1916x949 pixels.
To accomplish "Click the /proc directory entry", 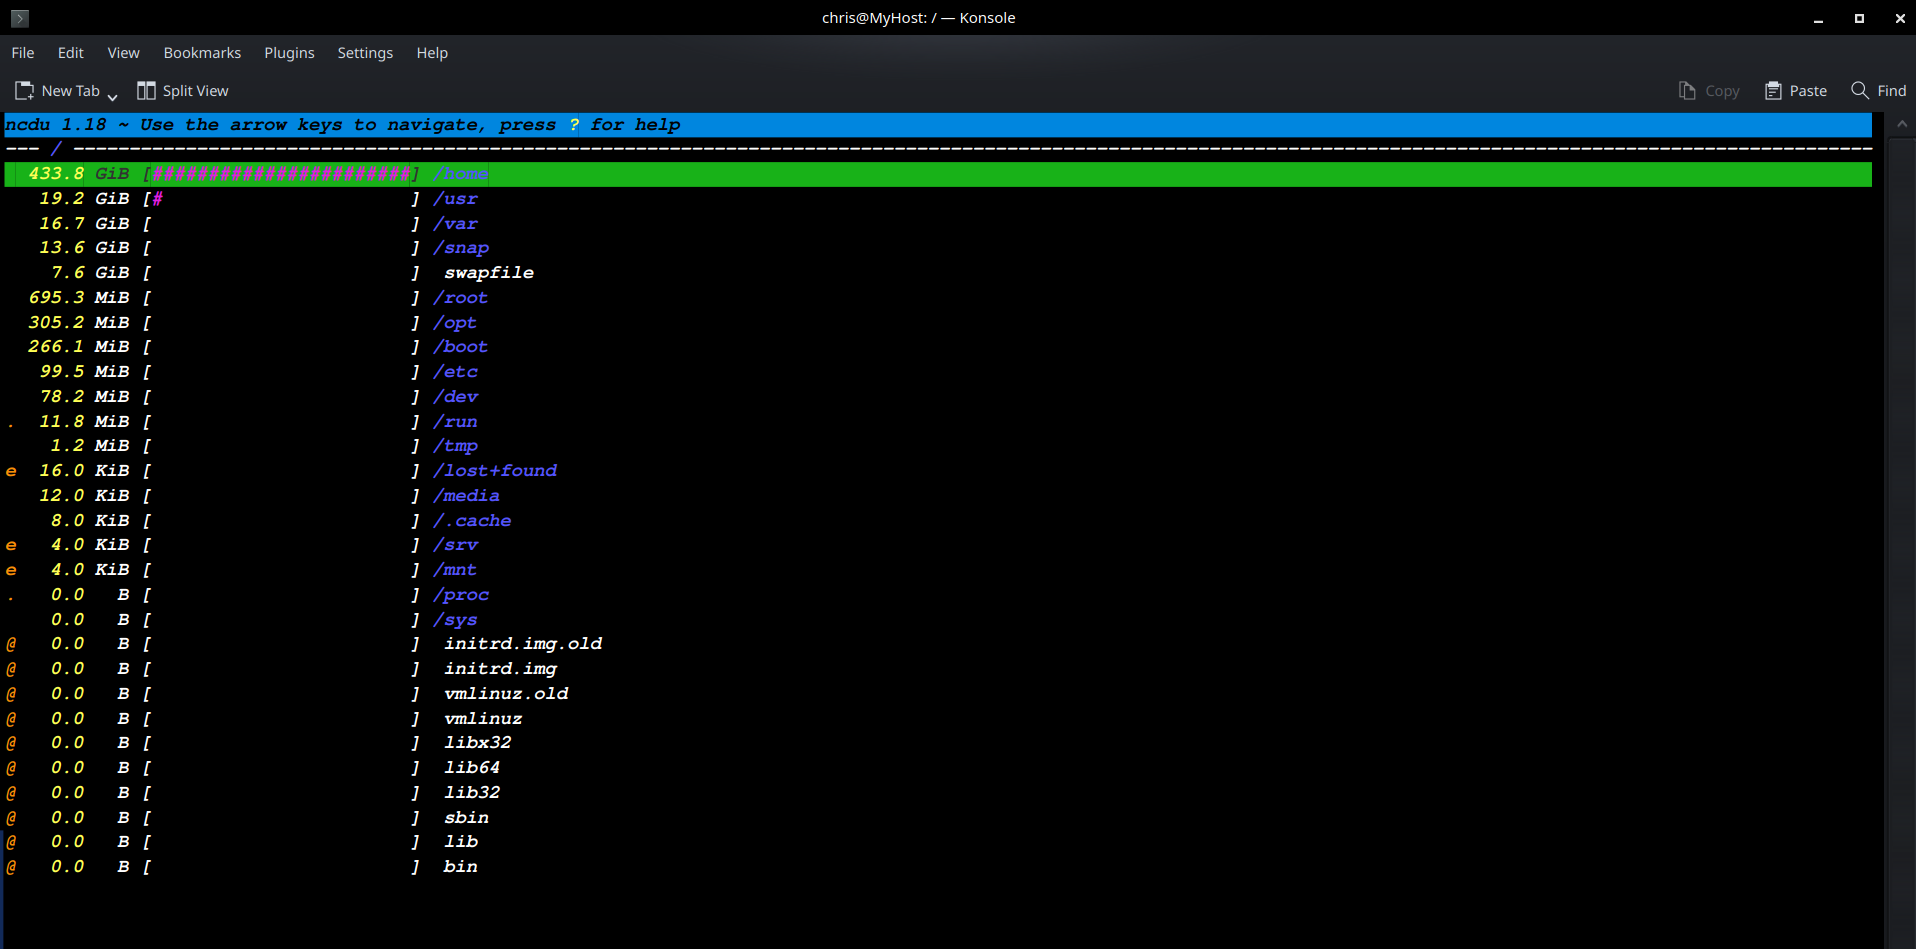I will (461, 595).
